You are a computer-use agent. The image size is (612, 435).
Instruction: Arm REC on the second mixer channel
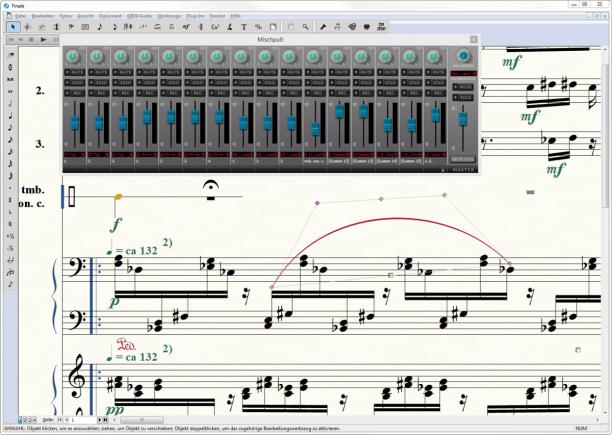point(99,93)
